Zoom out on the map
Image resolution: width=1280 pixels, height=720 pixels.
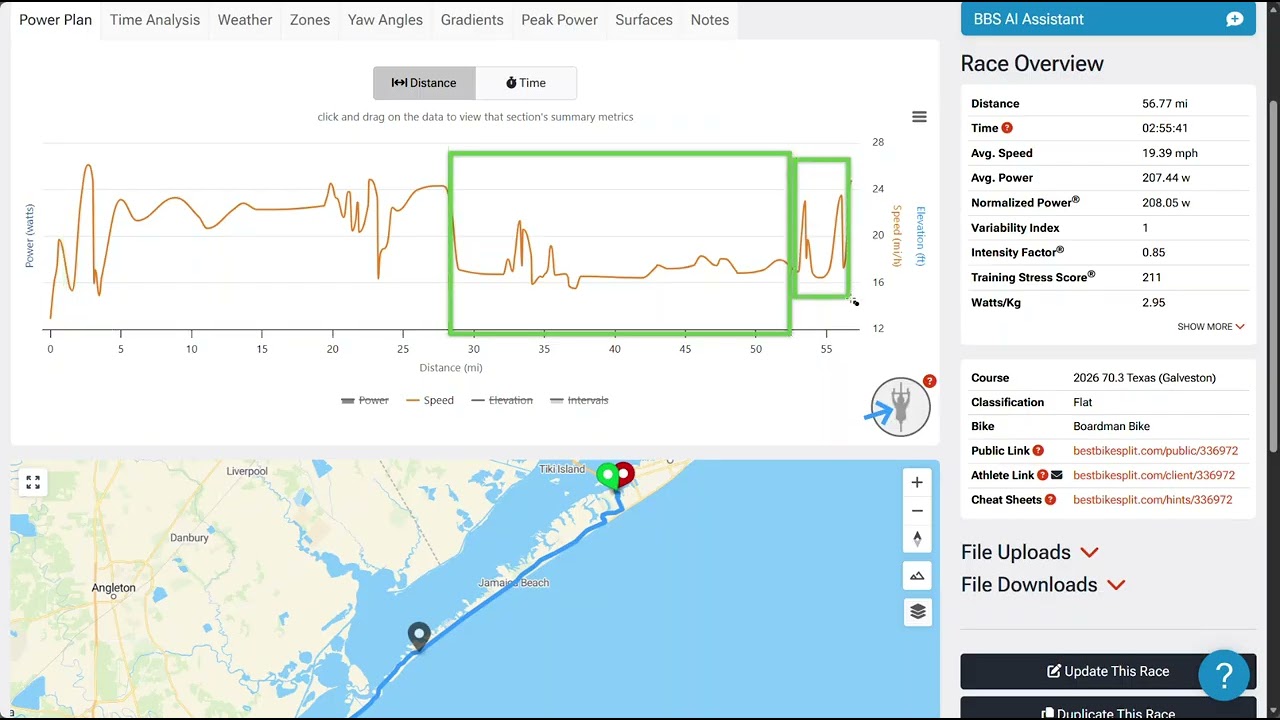[x=917, y=511]
